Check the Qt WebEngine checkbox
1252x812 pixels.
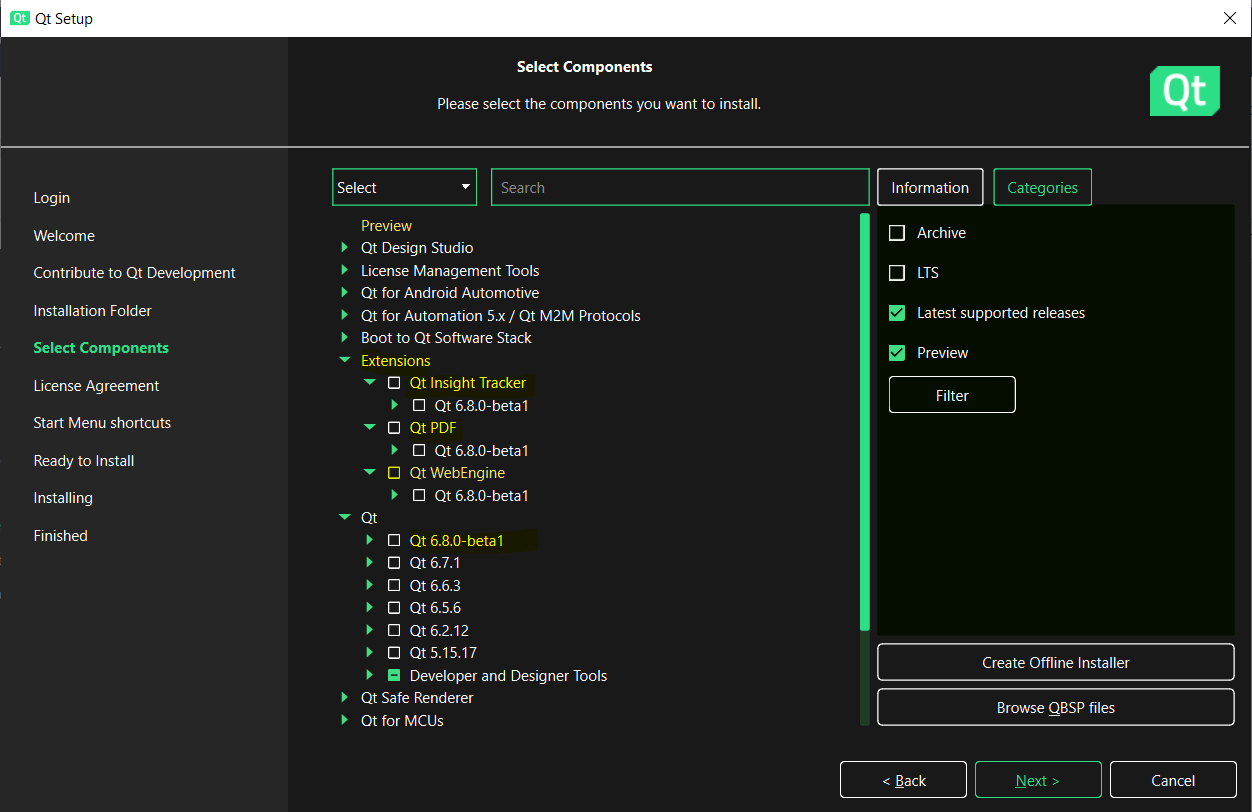click(x=394, y=473)
